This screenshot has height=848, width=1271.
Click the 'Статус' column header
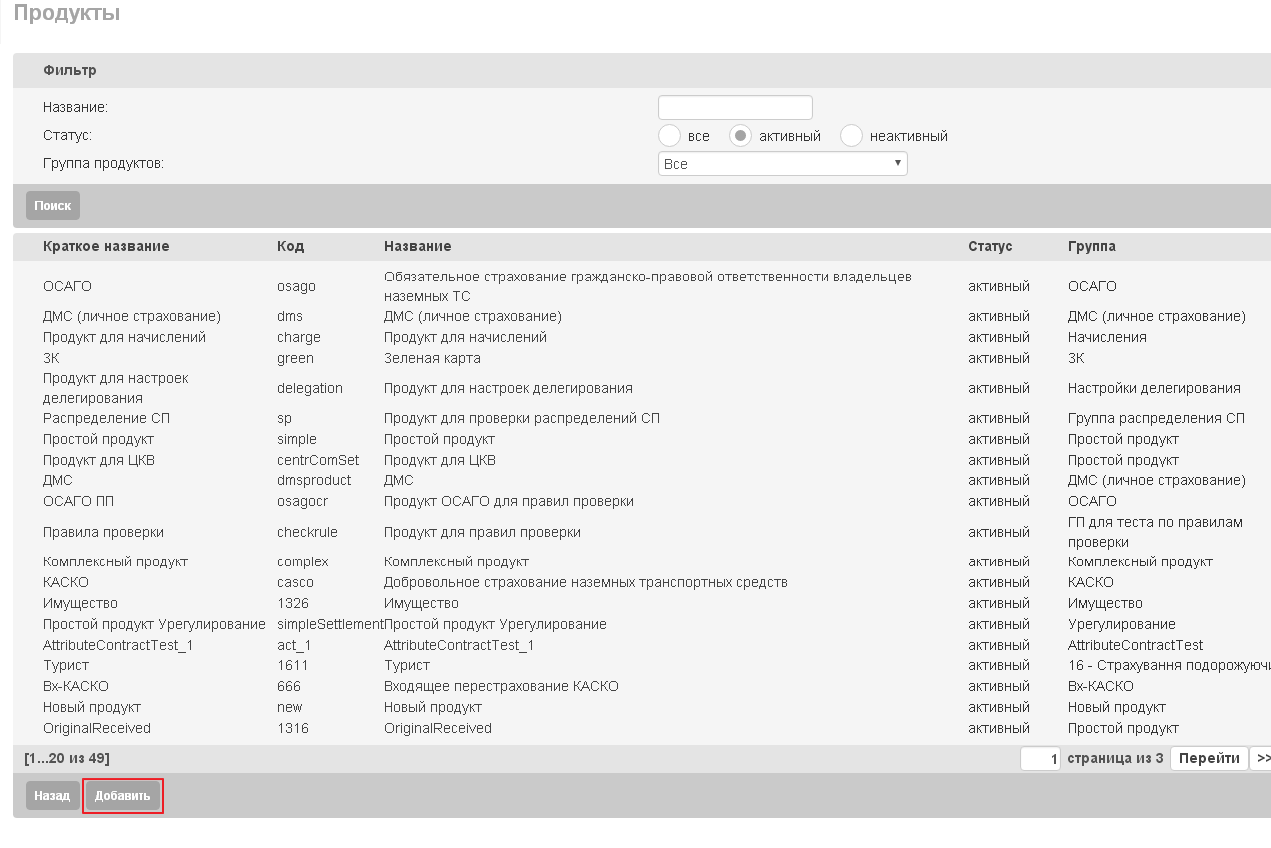990,246
